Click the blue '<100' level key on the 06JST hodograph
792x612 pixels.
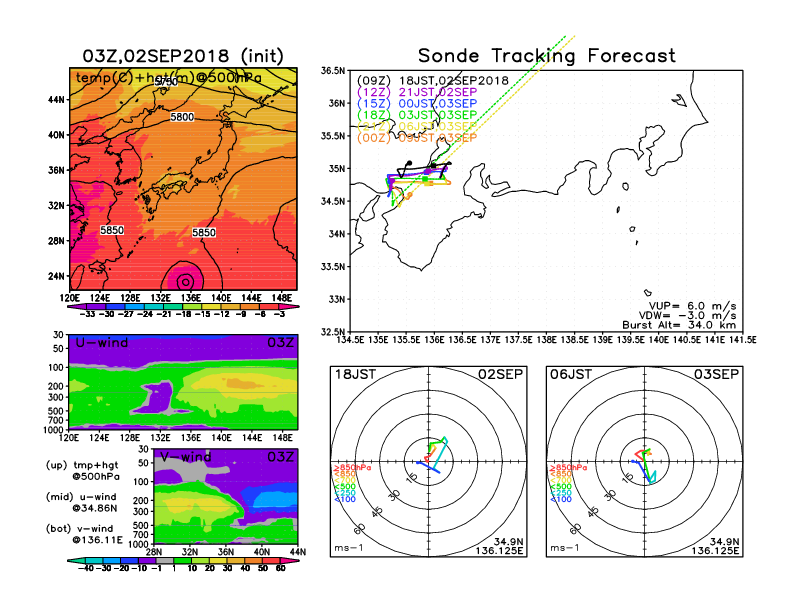click(x=561, y=499)
